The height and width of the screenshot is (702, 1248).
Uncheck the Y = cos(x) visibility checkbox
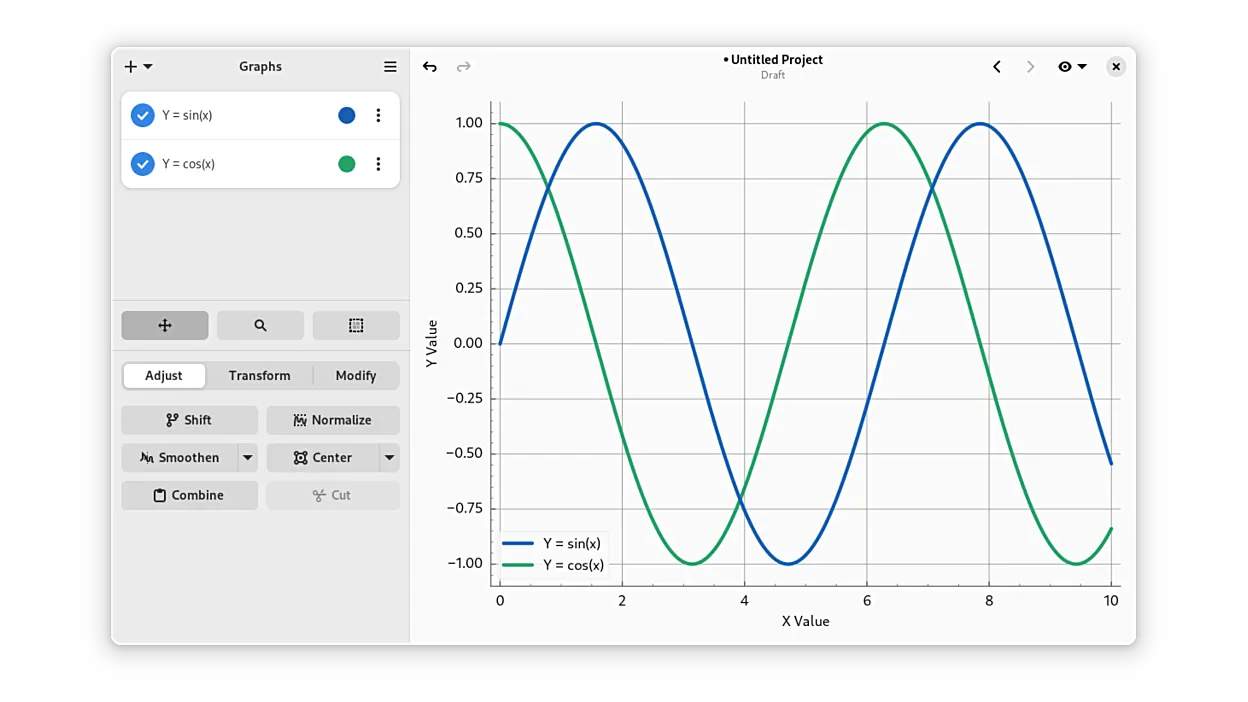pos(142,163)
